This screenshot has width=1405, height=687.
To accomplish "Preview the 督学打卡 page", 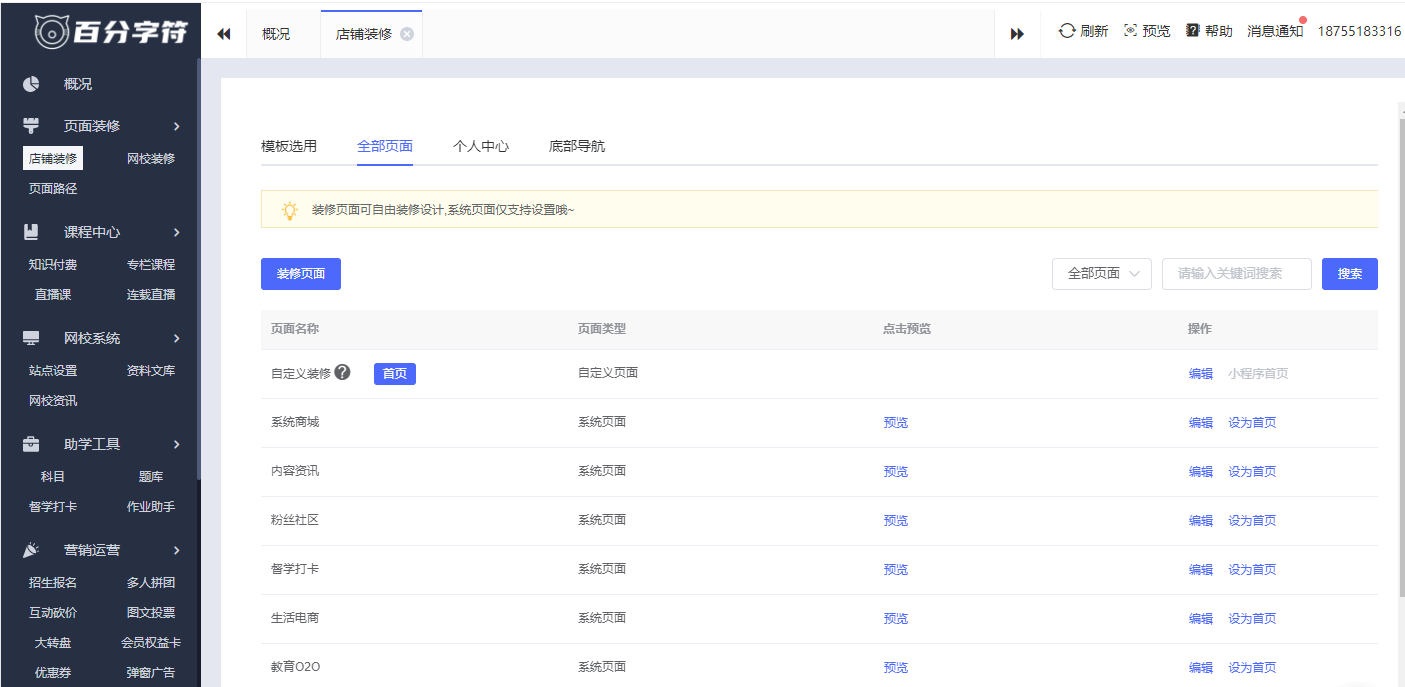I will [896, 570].
